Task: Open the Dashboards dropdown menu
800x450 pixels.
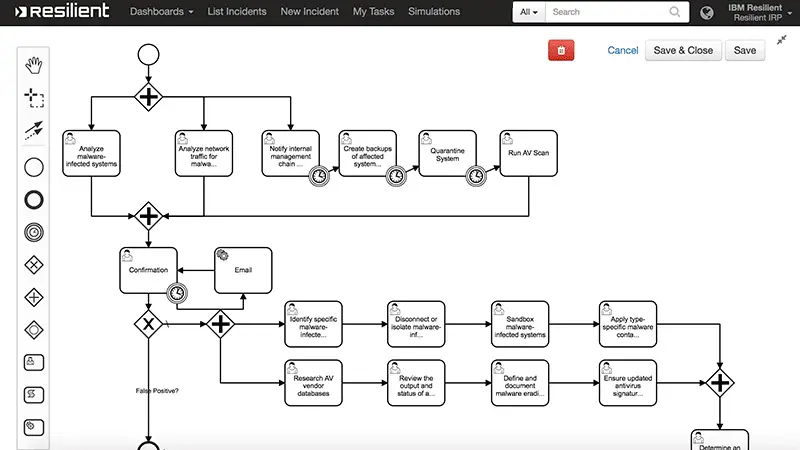Action: click(161, 11)
